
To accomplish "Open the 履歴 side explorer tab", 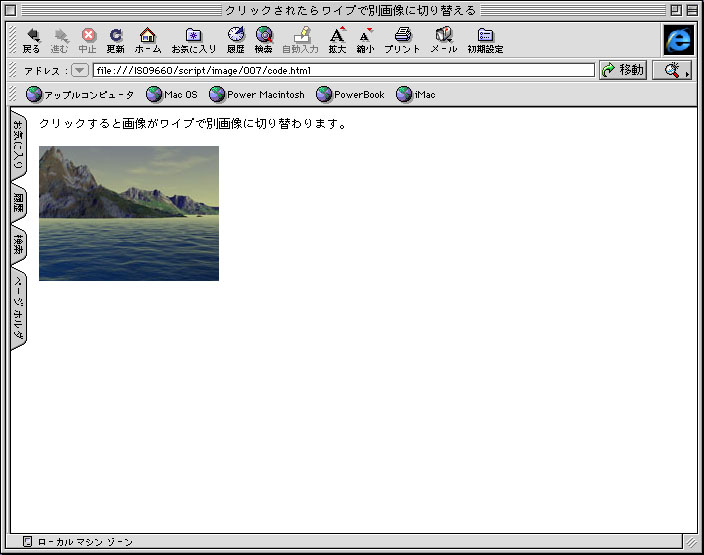I will (x=18, y=202).
